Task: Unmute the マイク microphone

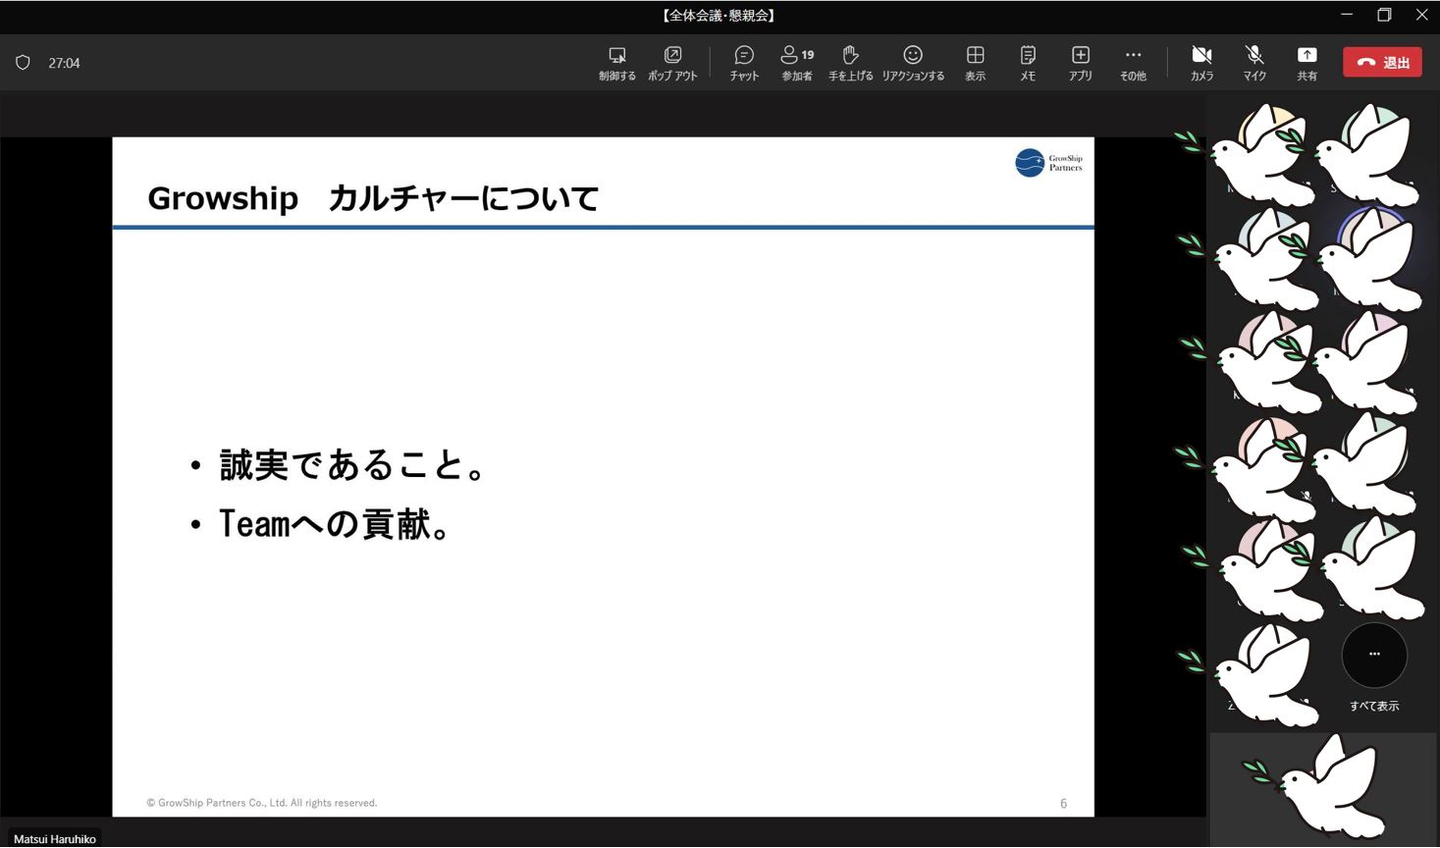Action: [1254, 62]
